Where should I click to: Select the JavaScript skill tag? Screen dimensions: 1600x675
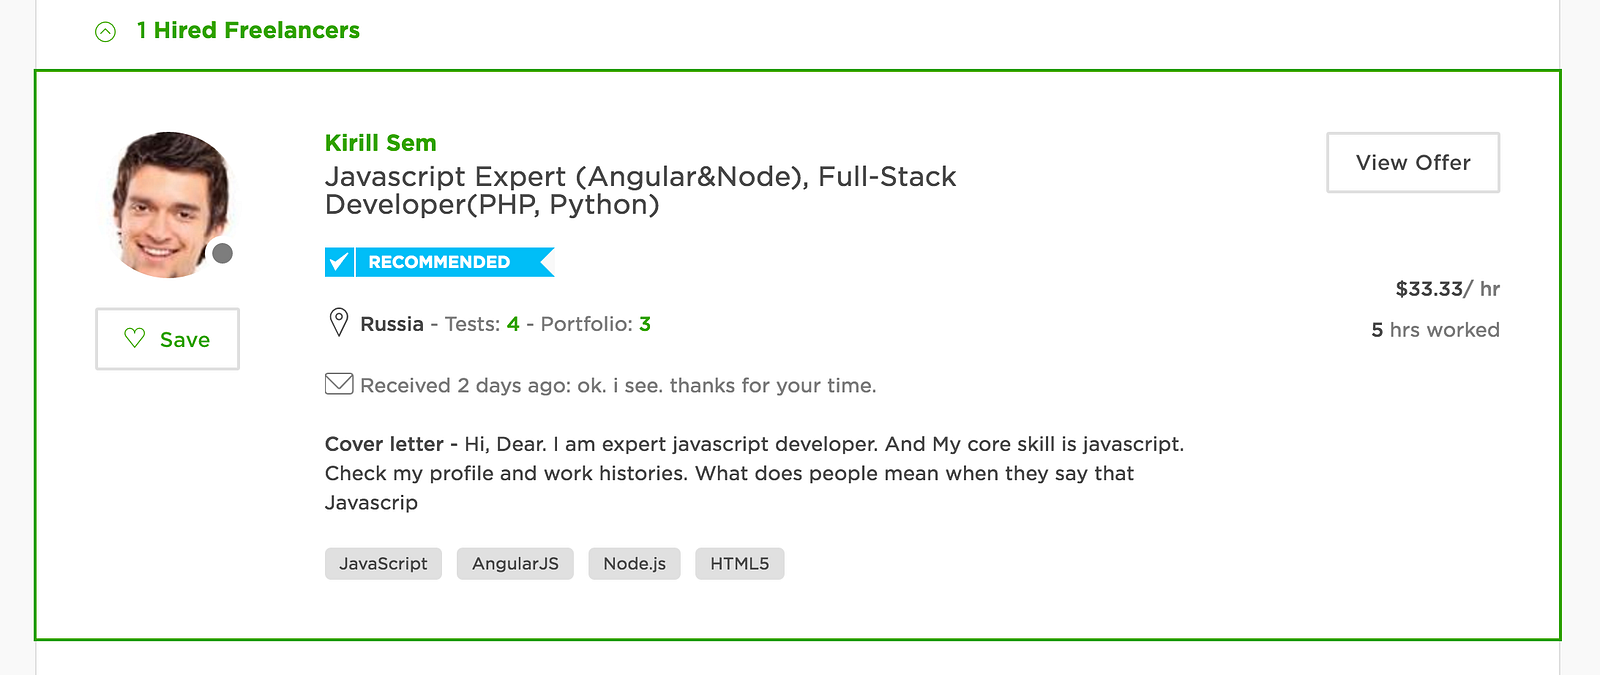383,564
